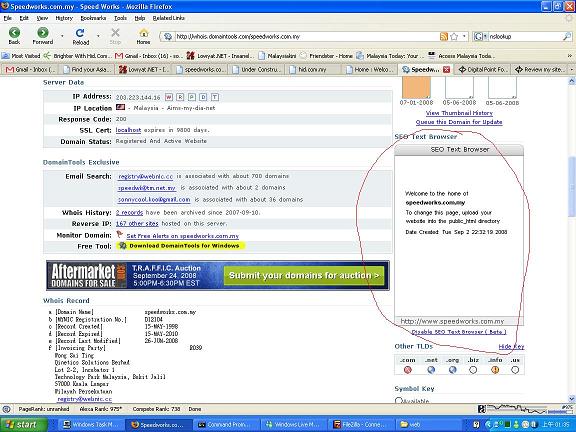This screenshot has height=432, width=576.
Task: Click the Windows Start button
Action: tap(24, 425)
